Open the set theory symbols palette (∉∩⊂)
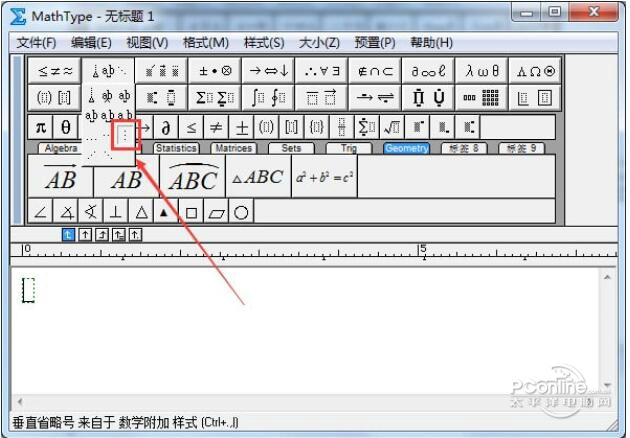630x438 pixels. 375,71
